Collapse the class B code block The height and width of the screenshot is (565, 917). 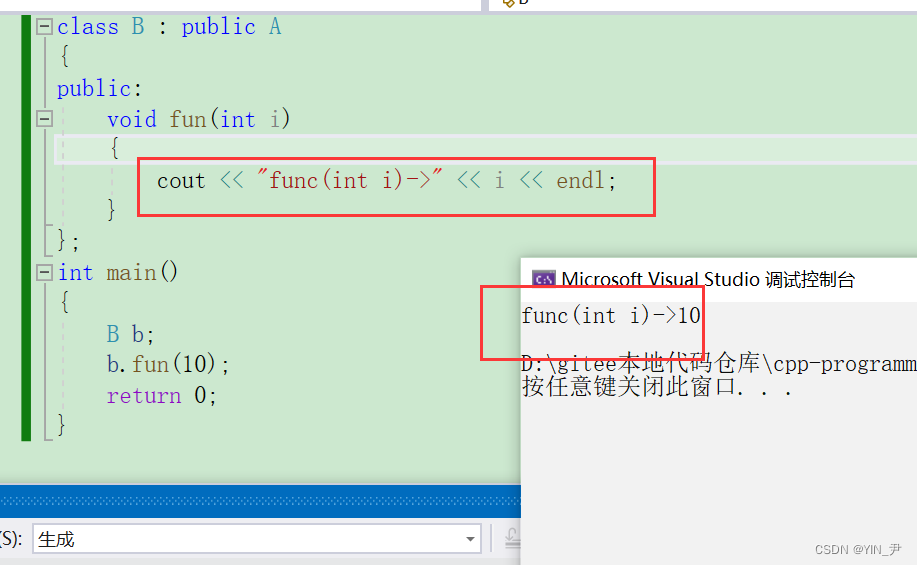44,27
